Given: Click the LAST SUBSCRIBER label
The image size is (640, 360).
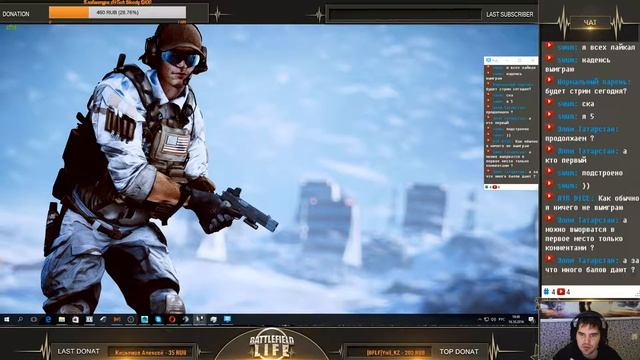Looking at the screenshot, I should pos(510,14).
